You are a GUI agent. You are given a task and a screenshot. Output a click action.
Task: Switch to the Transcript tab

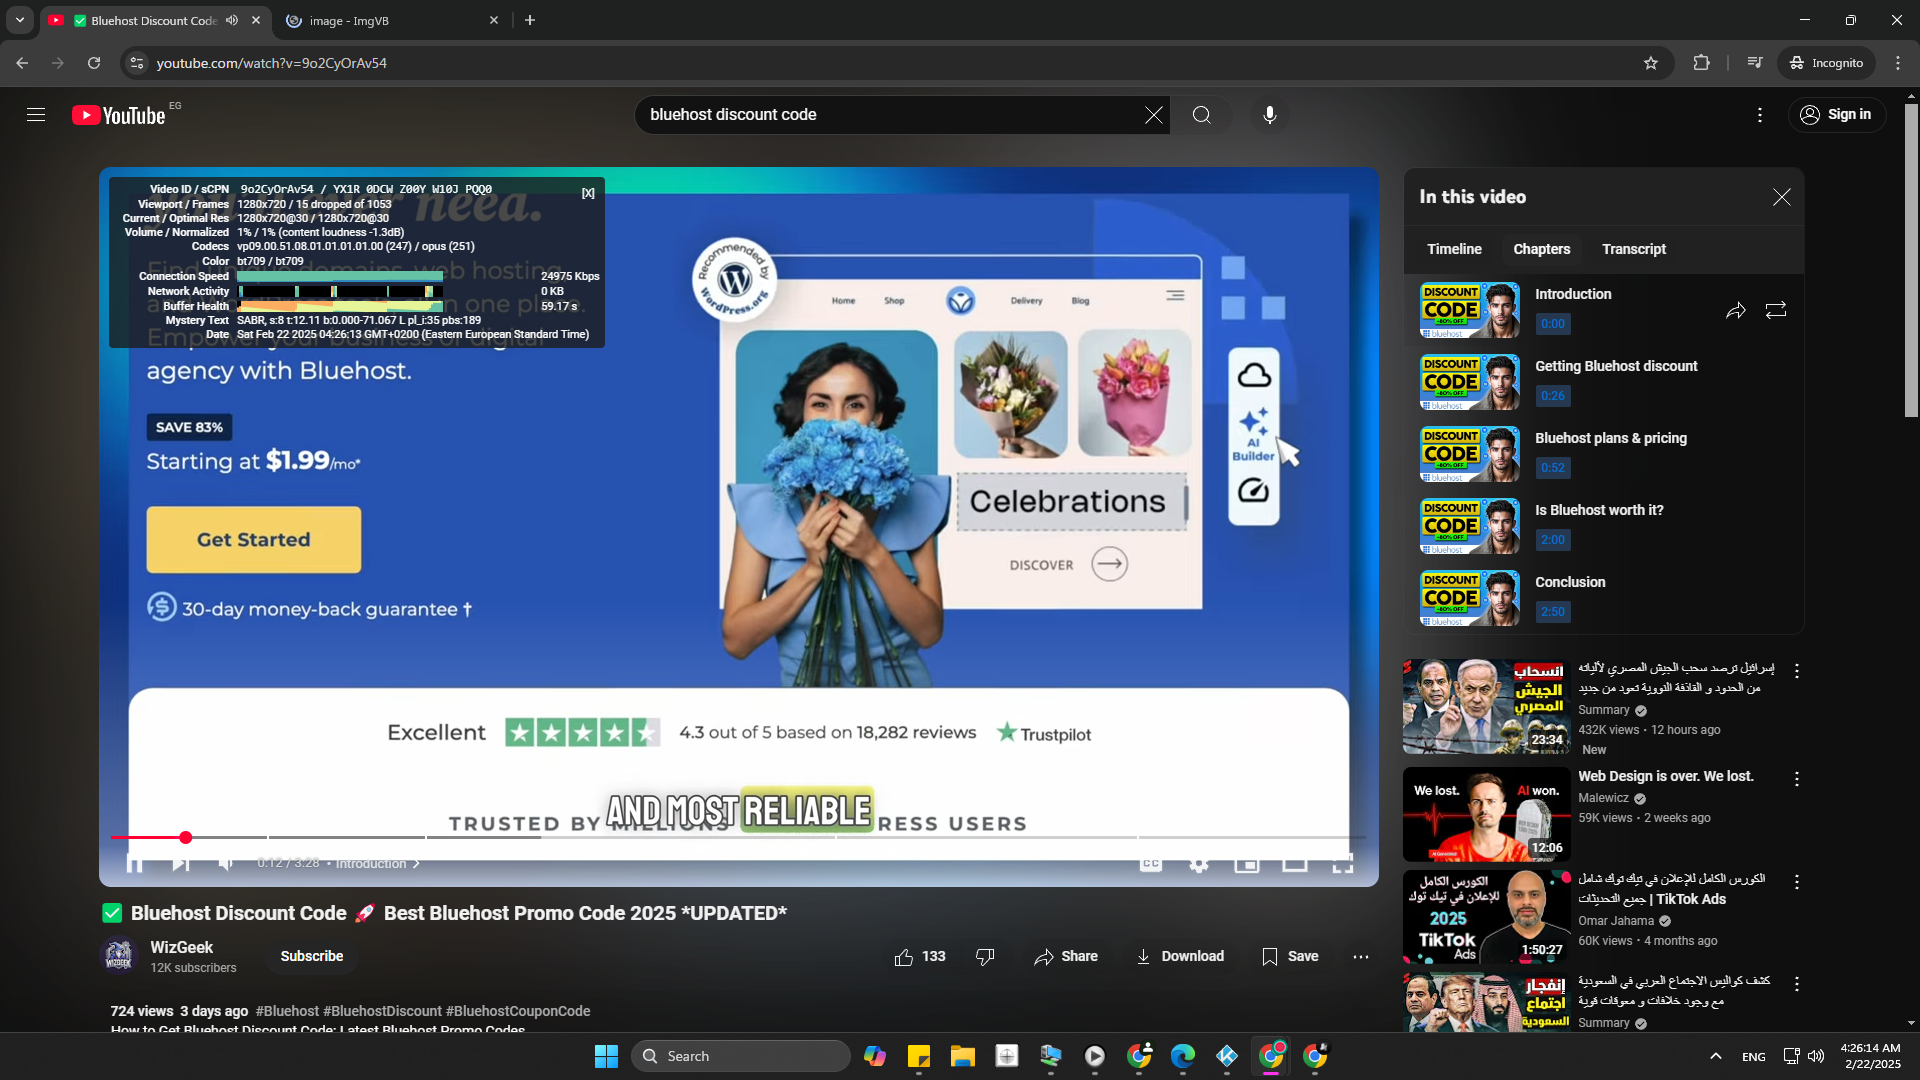click(1633, 249)
